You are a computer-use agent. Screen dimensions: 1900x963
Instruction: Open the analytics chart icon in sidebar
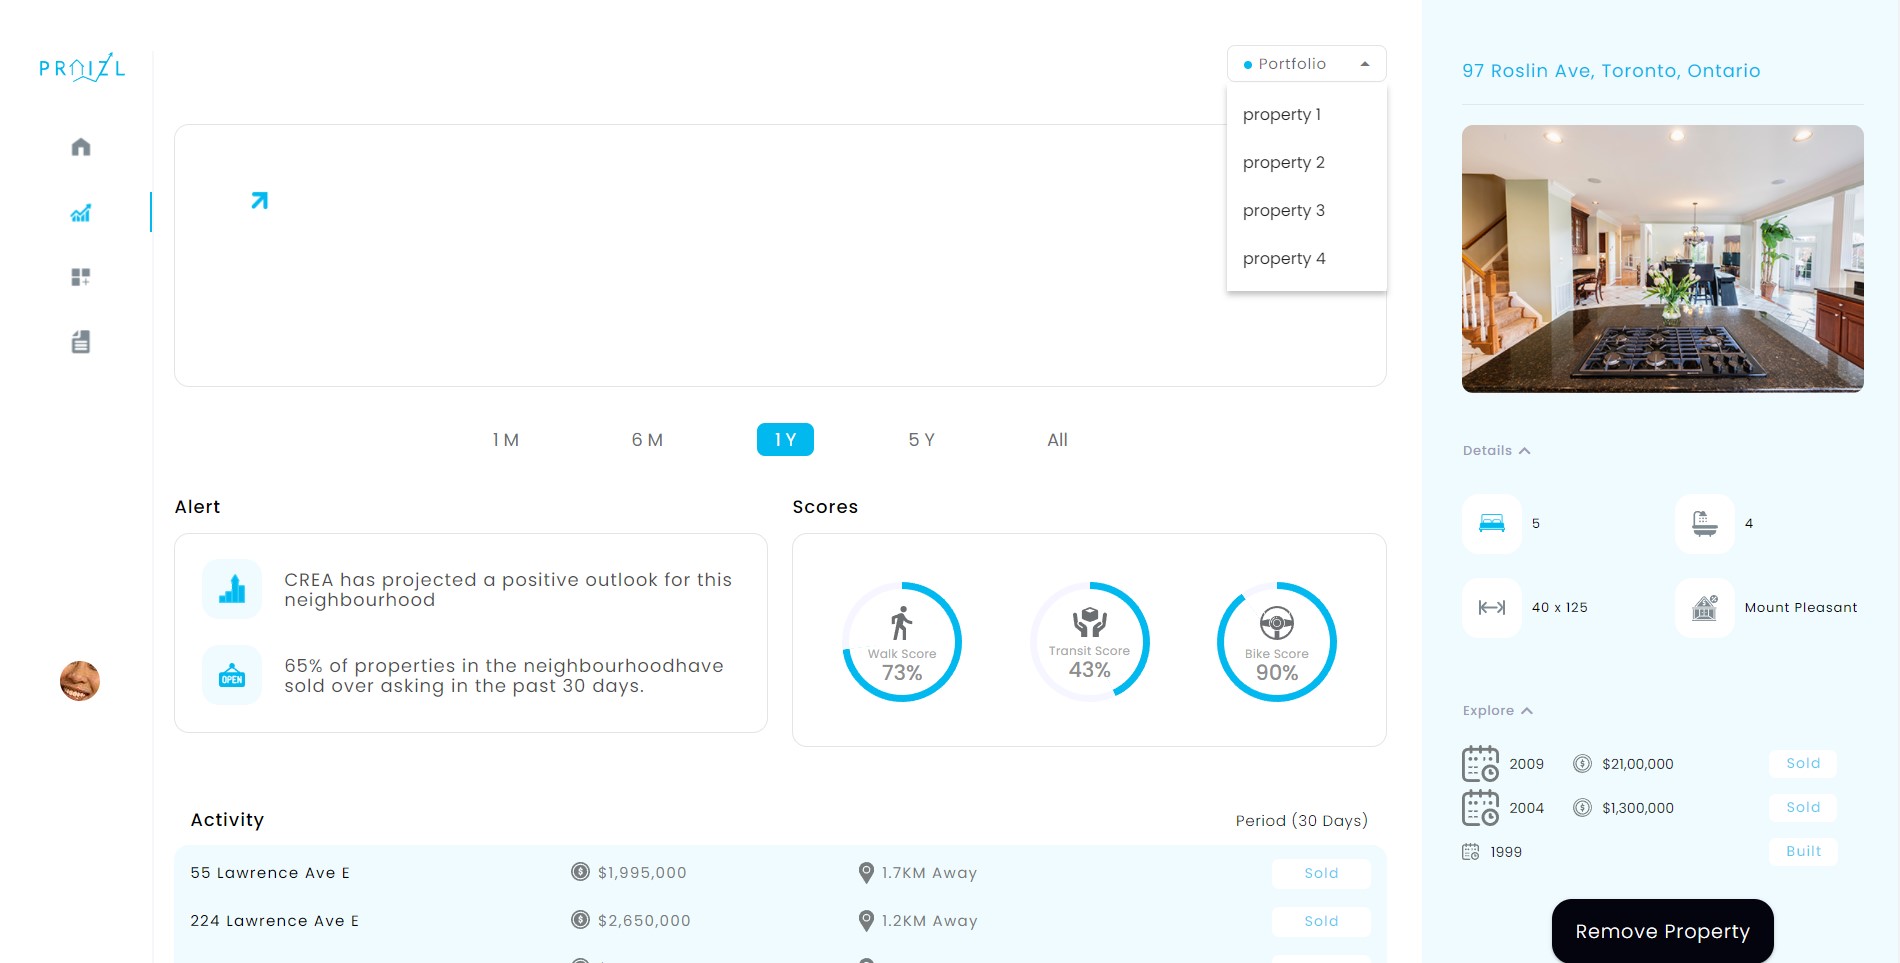[80, 212]
